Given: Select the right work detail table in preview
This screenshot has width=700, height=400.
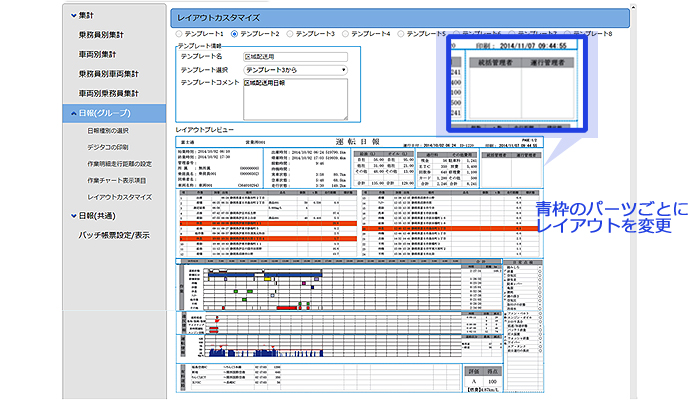Looking at the screenshot, I should (x=451, y=223).
